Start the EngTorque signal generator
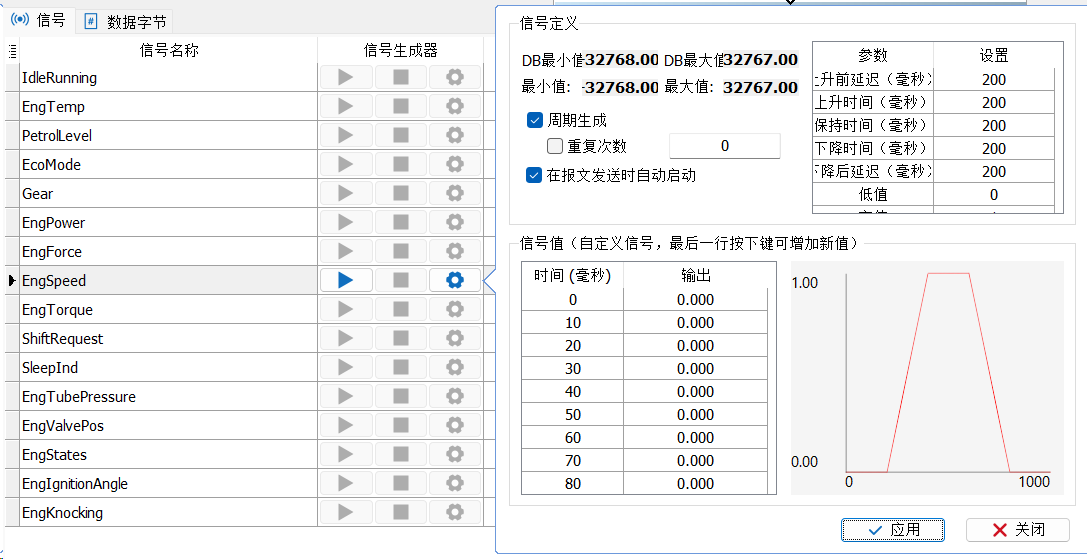The width and height of the screenshot is (1087, 559). 346,309
